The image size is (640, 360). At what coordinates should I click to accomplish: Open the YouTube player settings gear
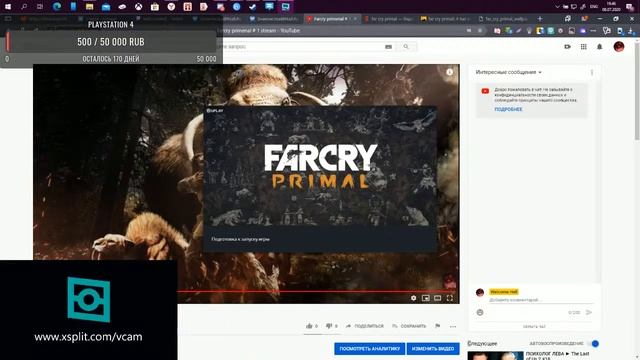(x=413, y=298)
